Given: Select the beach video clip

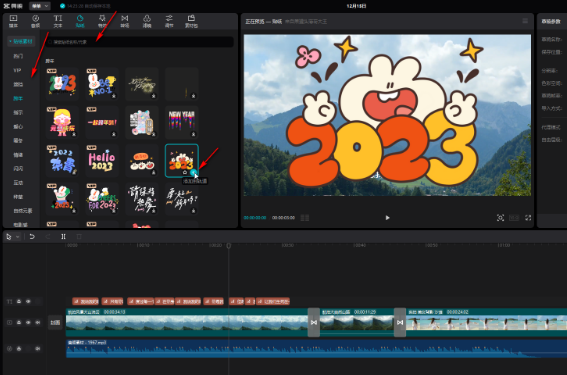Looking at the screenshot, I should click(x=486, y=322).
